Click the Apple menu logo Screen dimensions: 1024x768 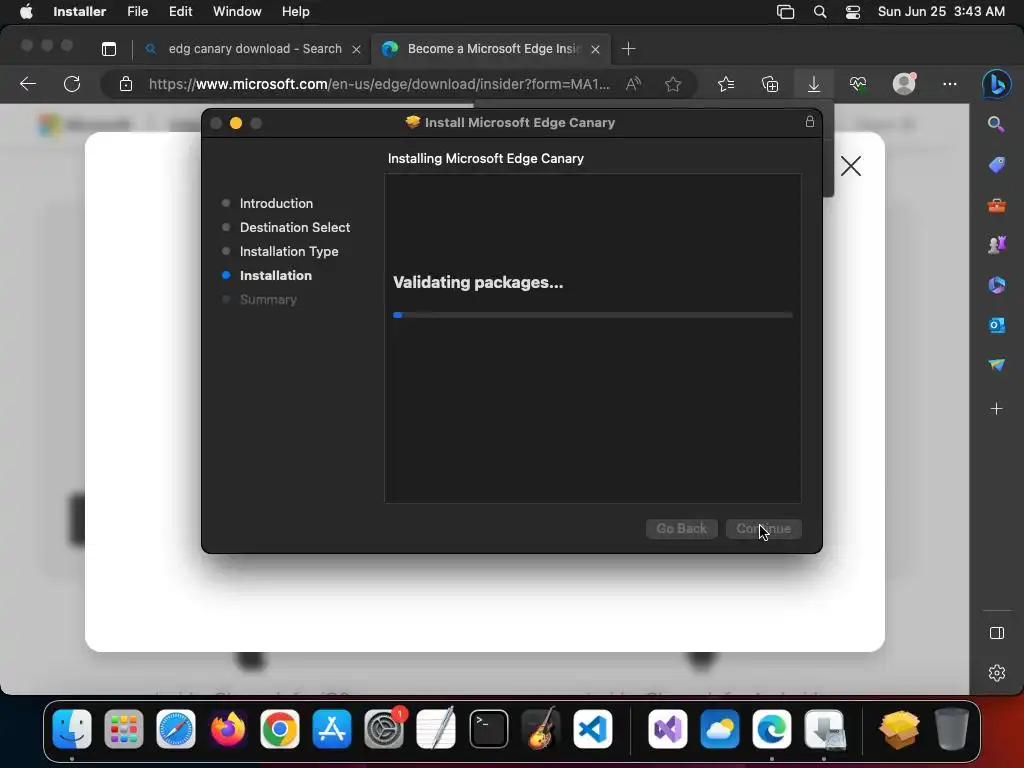click(26, 12)
